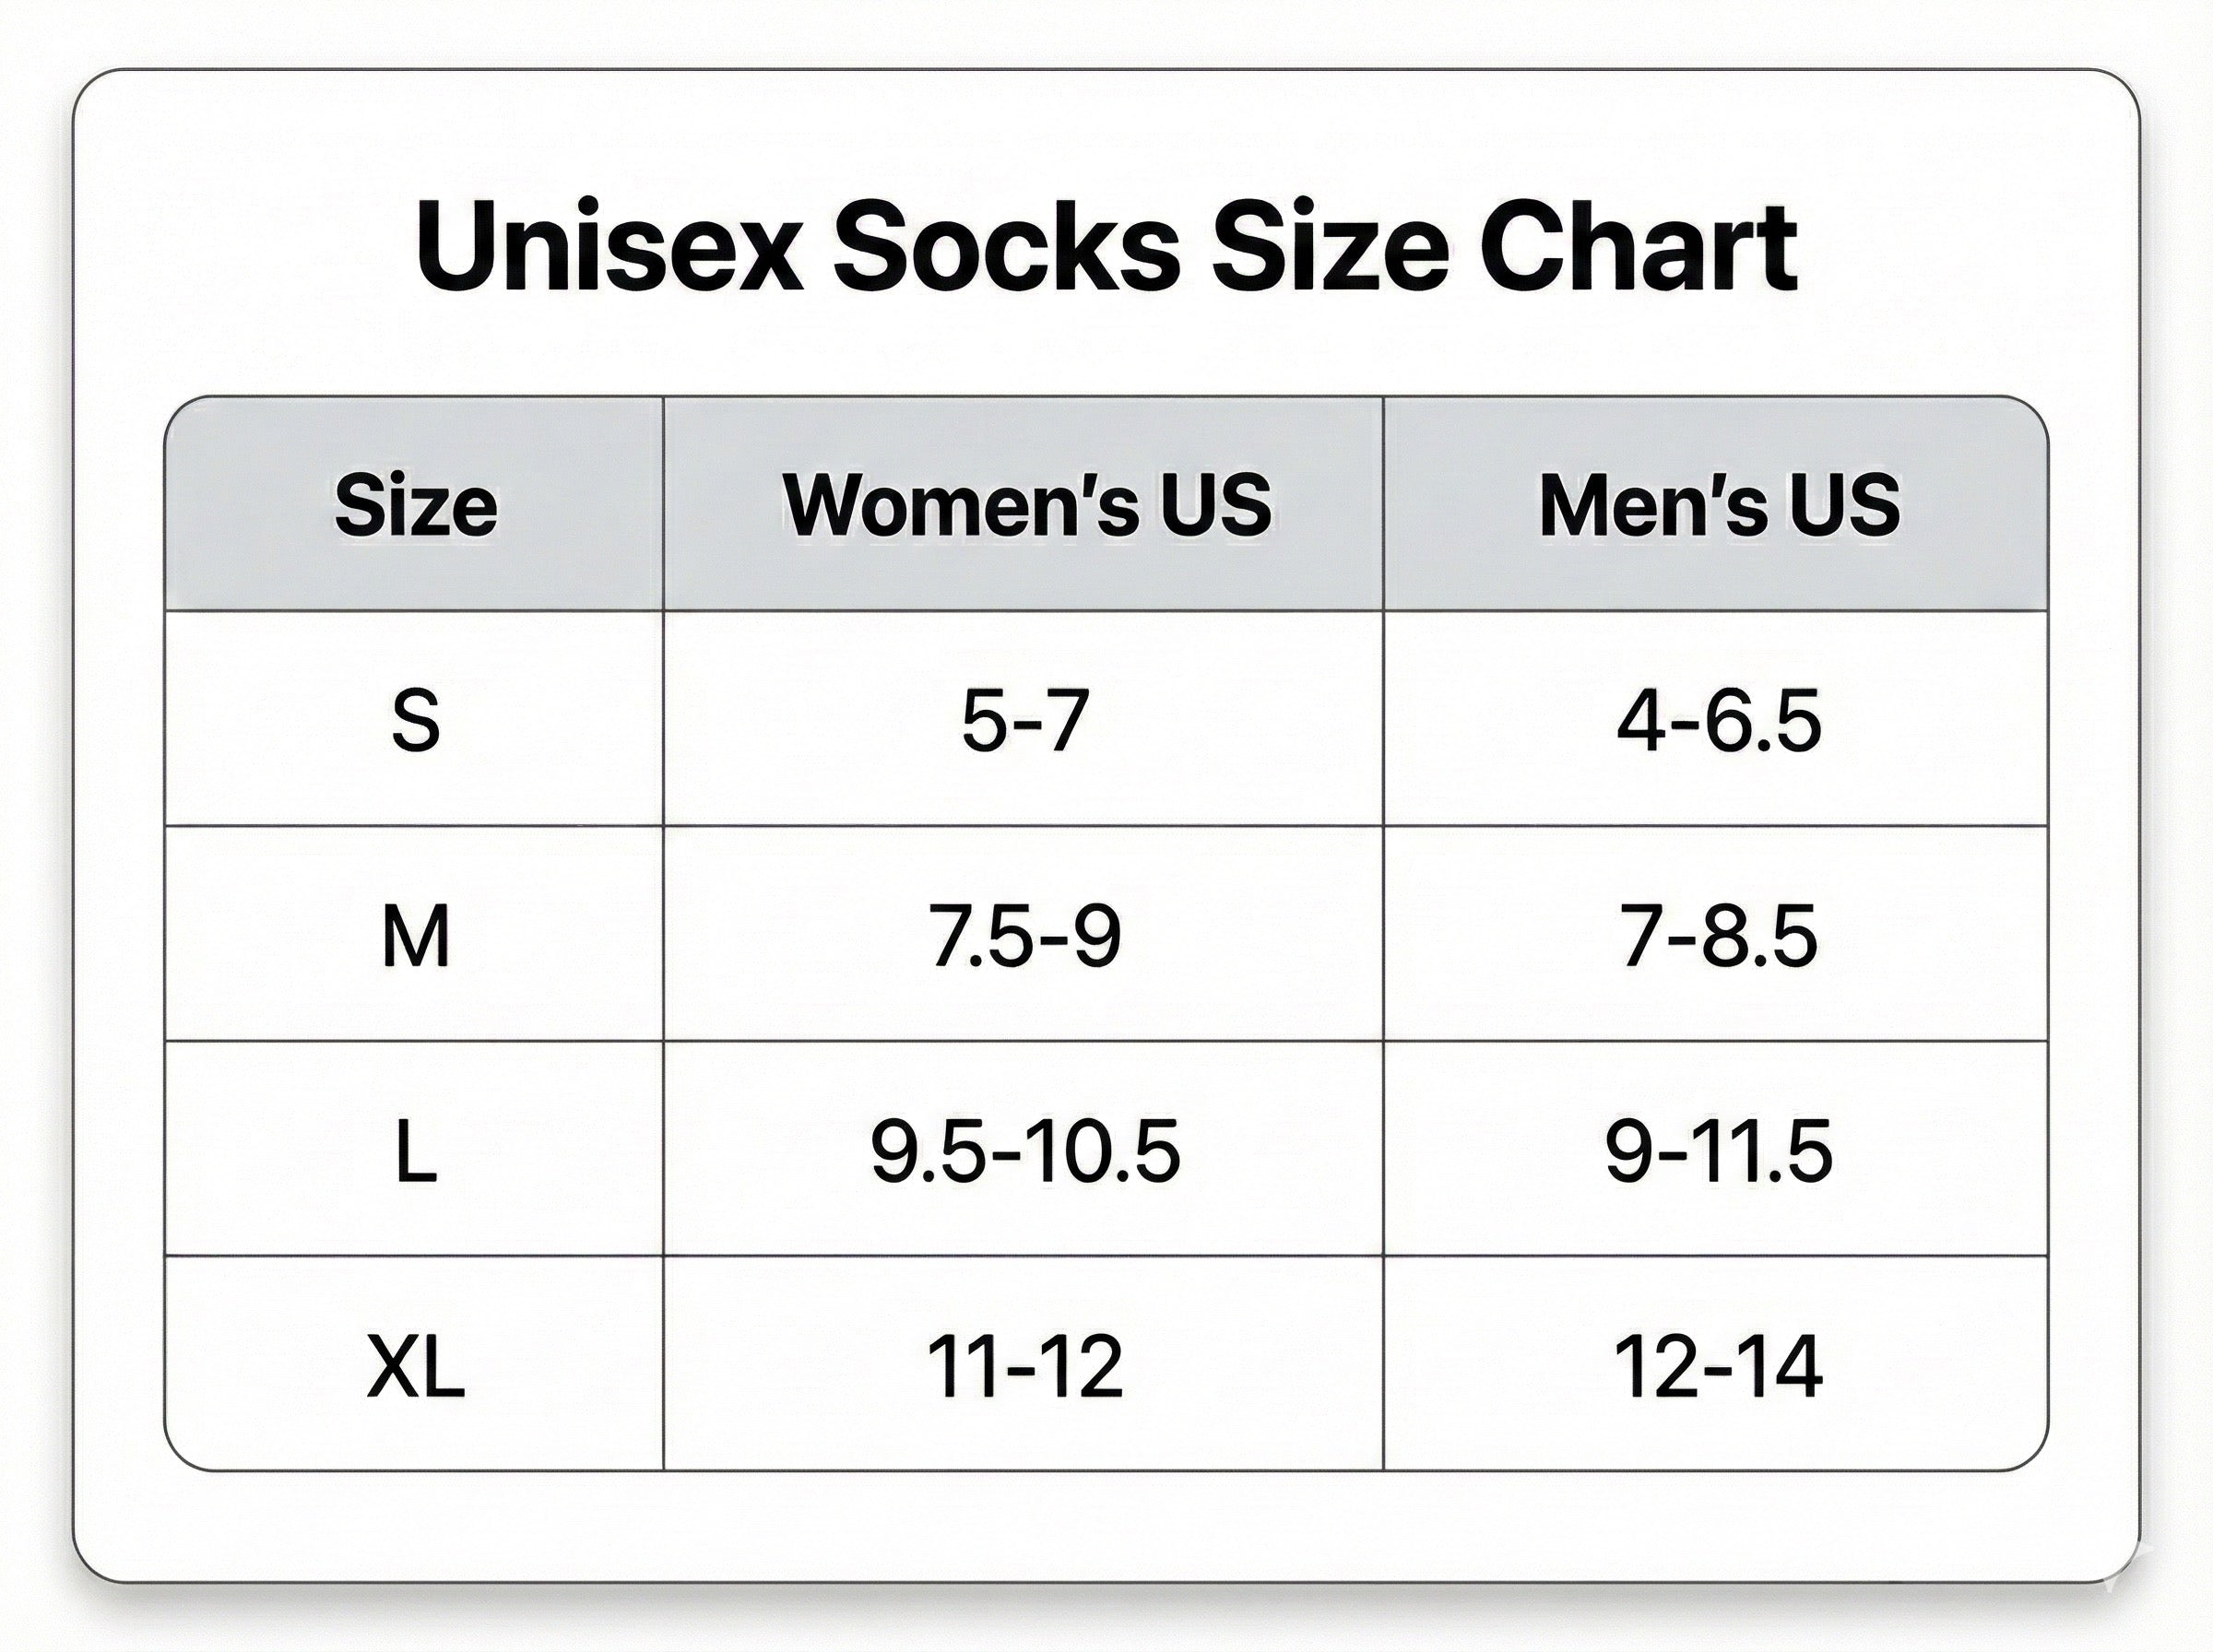The height and width of the screenshot is (1652, 2213).
Task: Click the Women's US column header
Action: pos(1026,504)
